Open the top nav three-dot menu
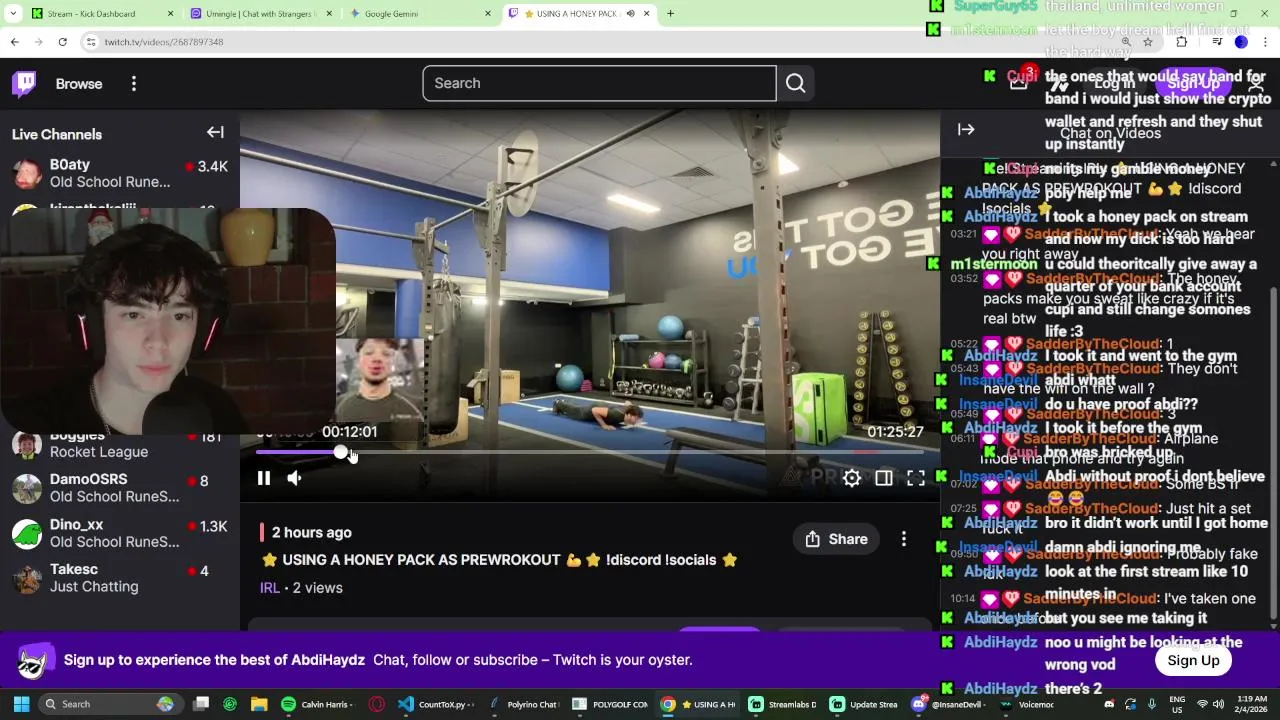Viewport: 1280px width, 720px height. [134, 84]
